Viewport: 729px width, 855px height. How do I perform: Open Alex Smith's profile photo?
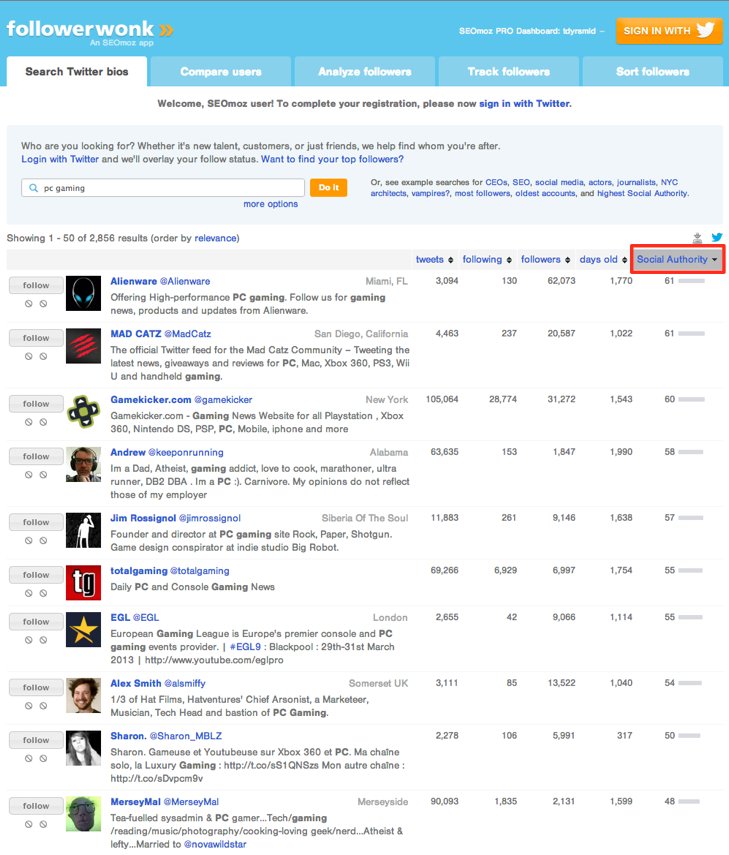(83, 695)
